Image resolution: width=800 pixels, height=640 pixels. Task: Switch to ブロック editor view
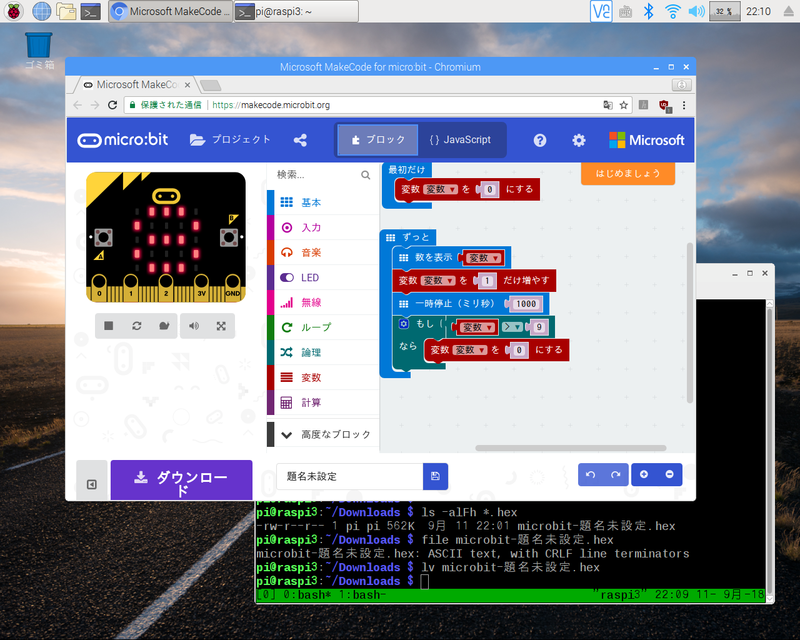pyautogui.click(x=378, y=139)
